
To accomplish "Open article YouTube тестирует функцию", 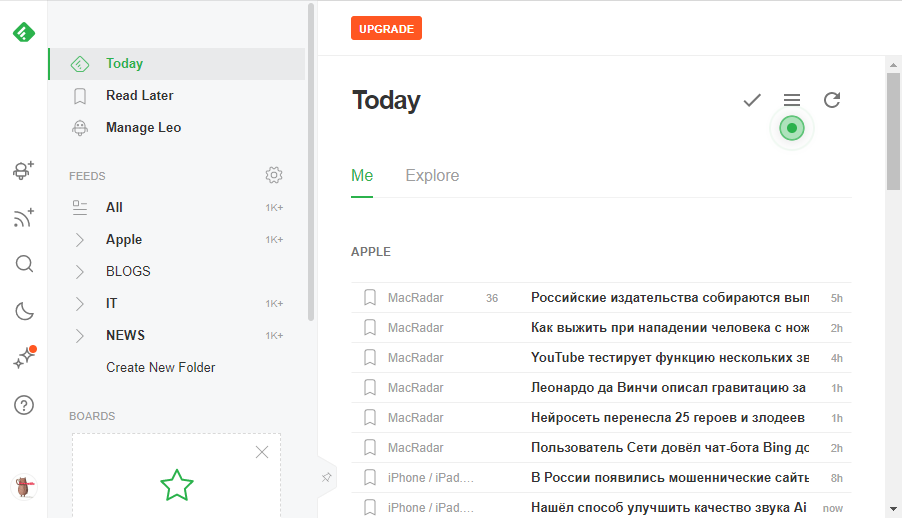I will [x=670, y=357].
